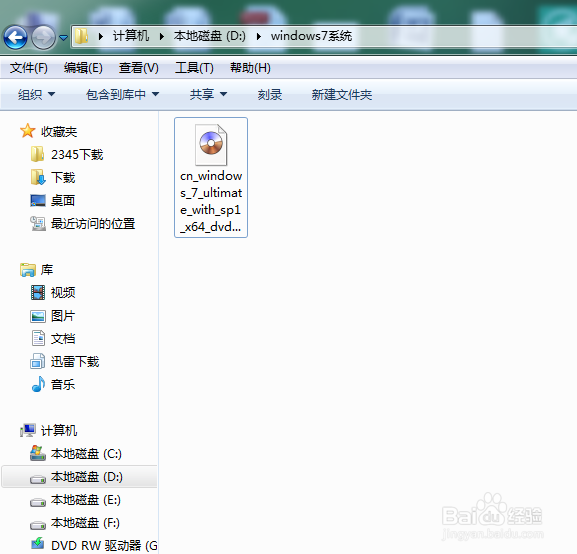Click the 迅雷下载 library icon

pyautogui.click(x=38, y=361)
